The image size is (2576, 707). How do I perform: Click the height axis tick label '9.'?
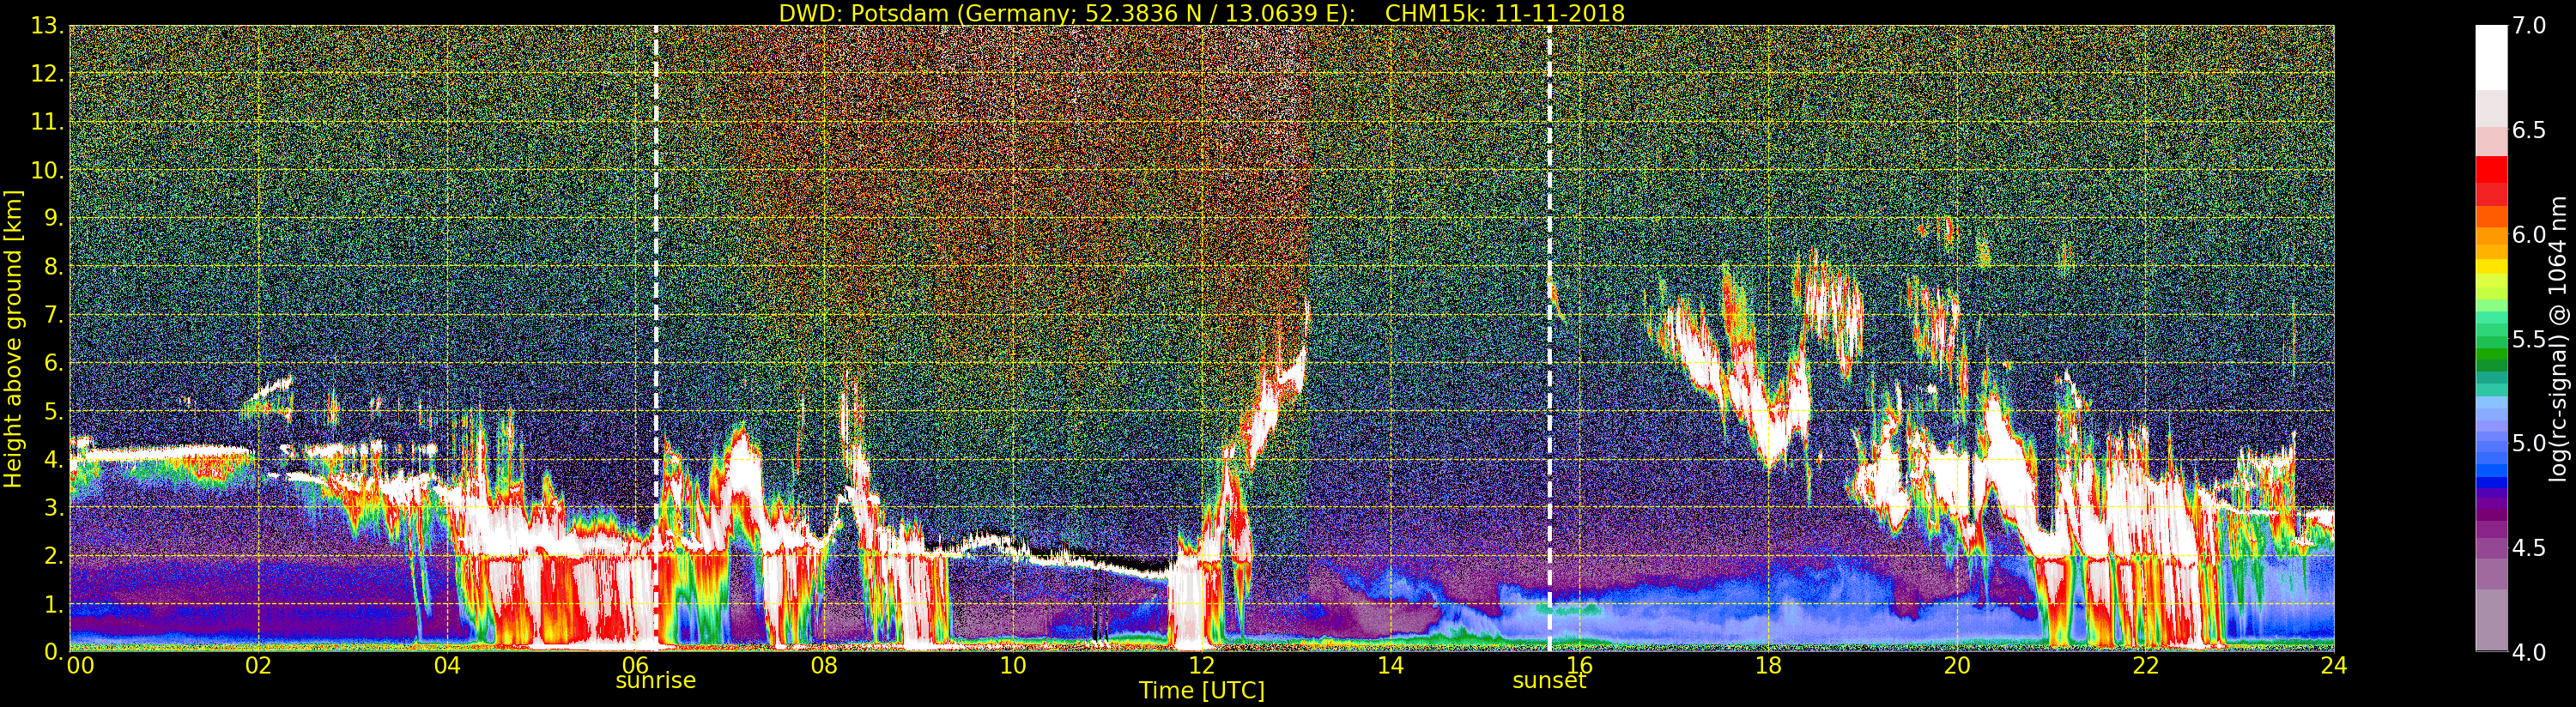(55, 218)
